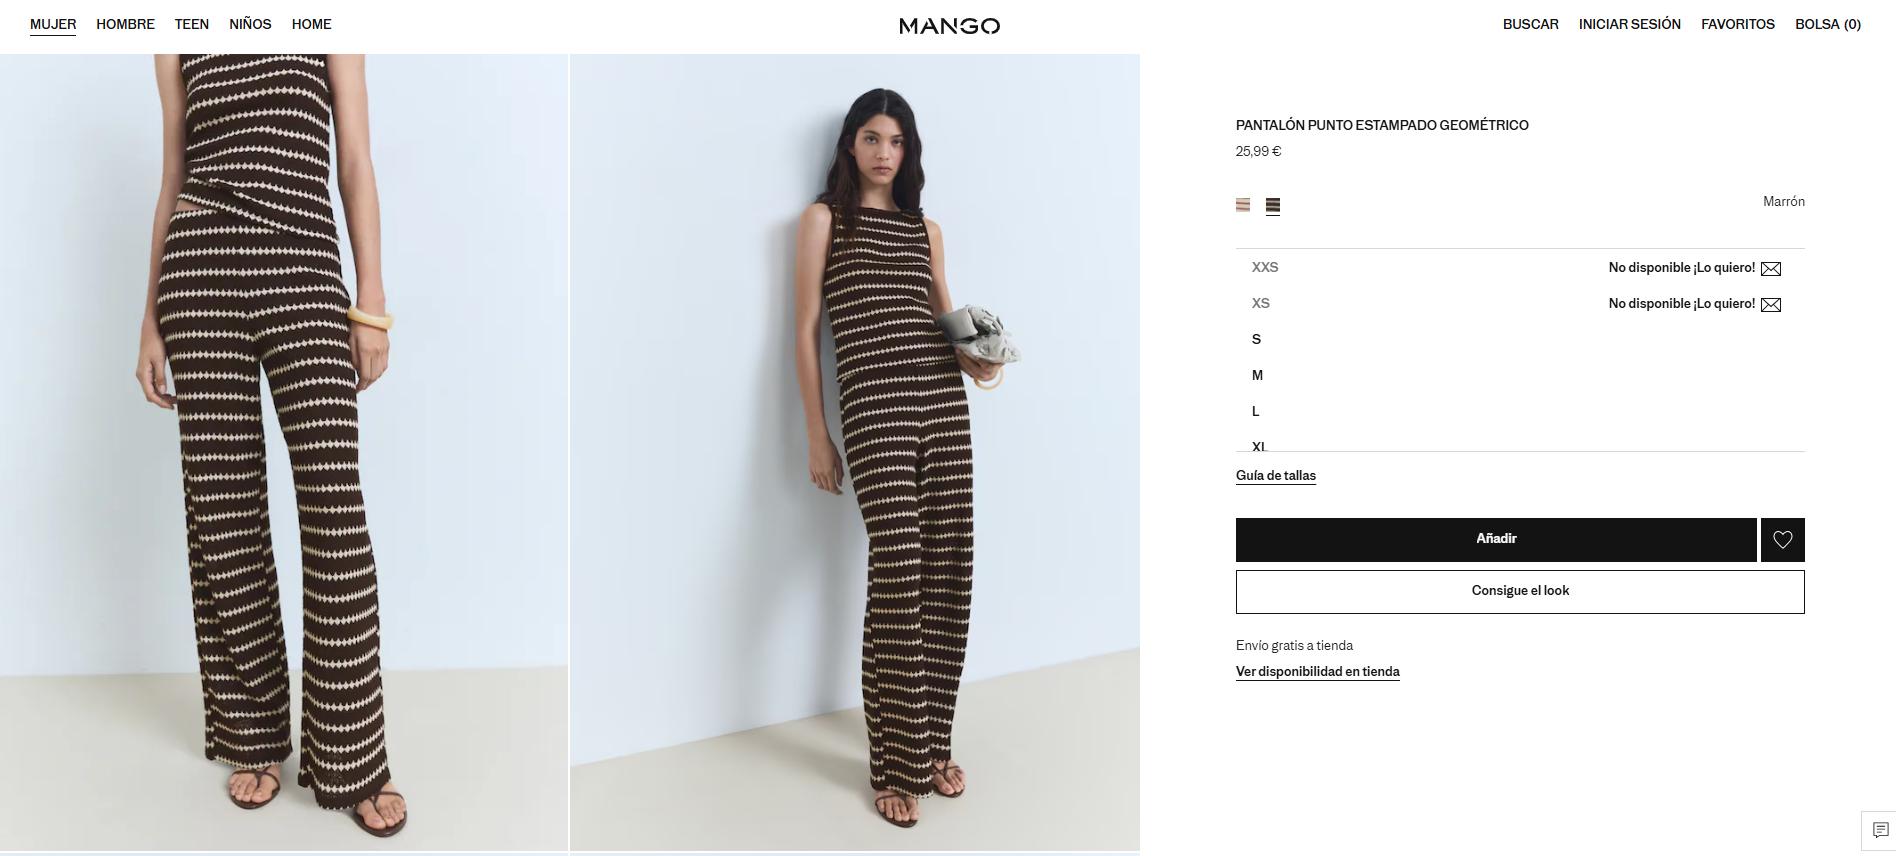Open the Guía de tallas link
The width and height of the screenshot is (1896, 856).
1275,476
